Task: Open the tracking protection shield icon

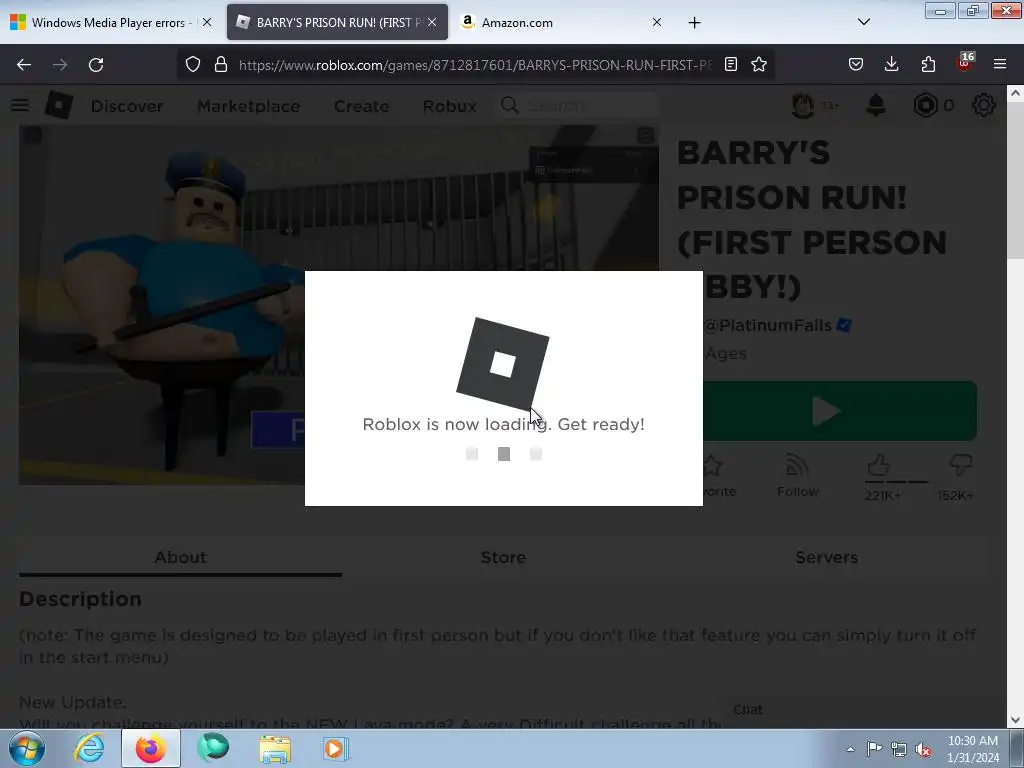Action: click(x=193, y=64)
